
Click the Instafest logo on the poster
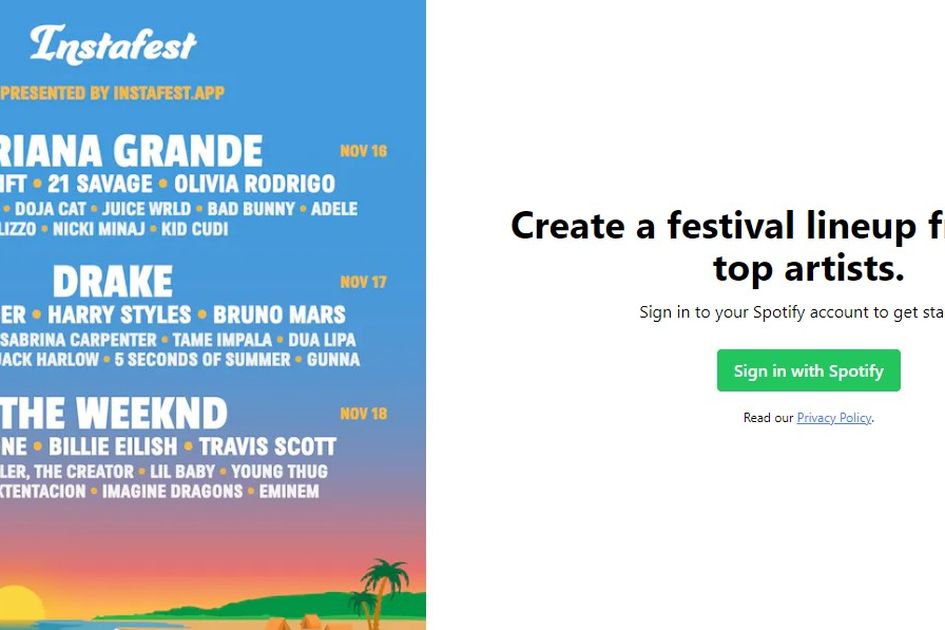click(113, 45)
